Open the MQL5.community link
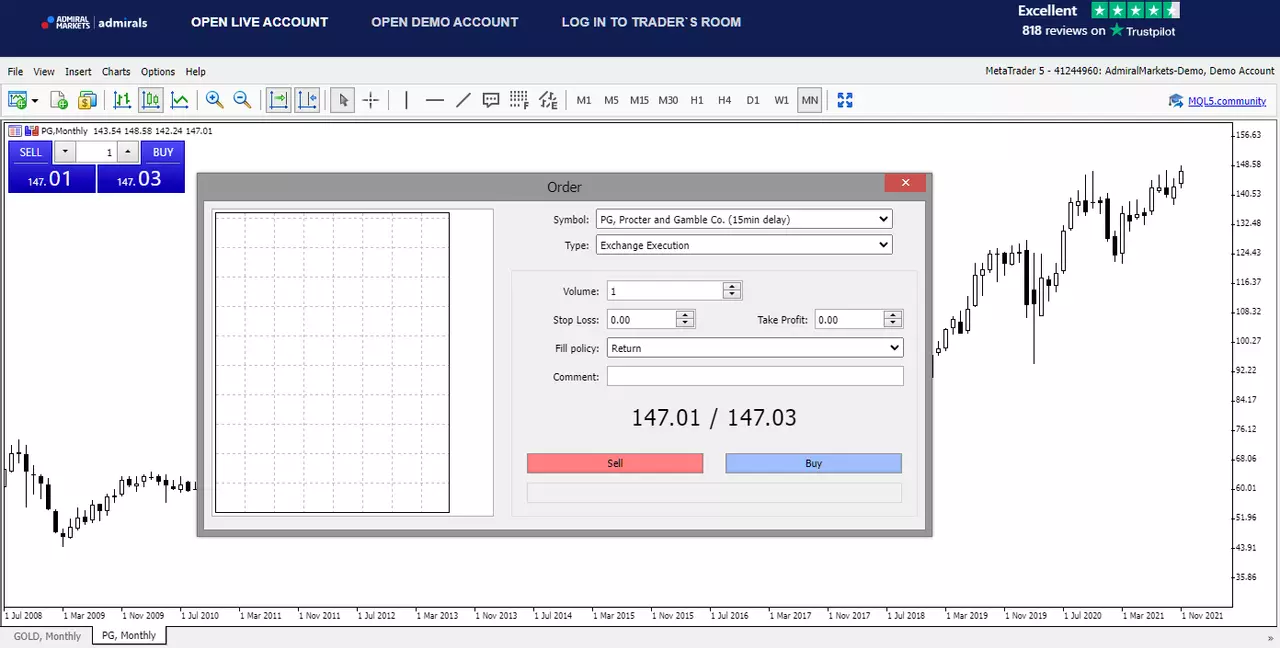This screenshot has width=1280, height=648. pos(1227,101)
